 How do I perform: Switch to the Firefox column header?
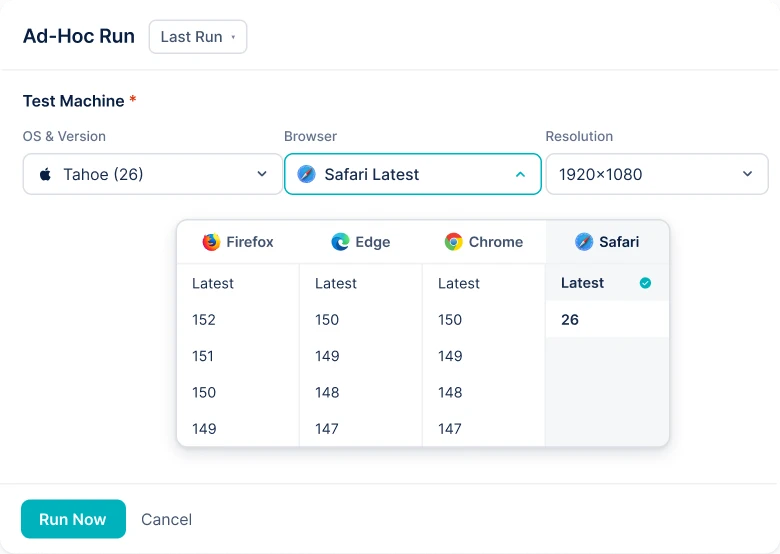pos(238,242)
